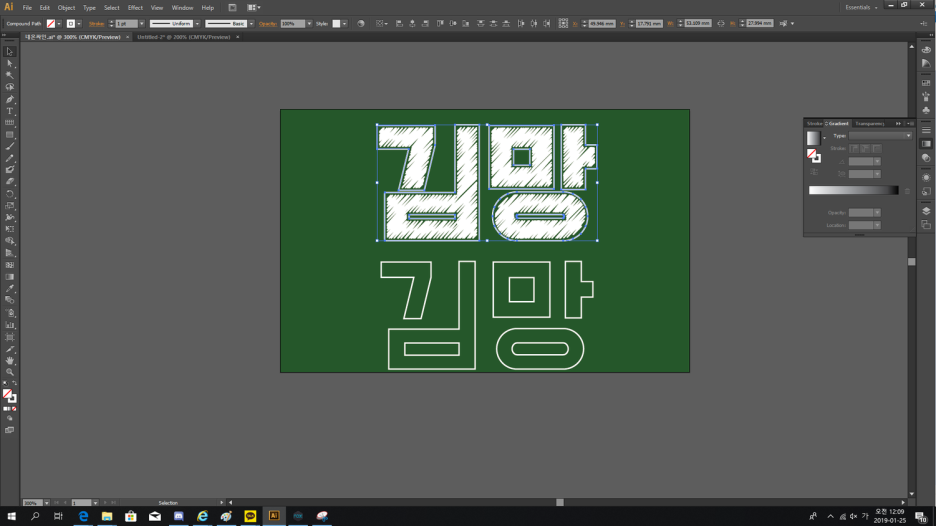Click the Reverse Gradient icon
936x526 pixels.
(814, 171)
